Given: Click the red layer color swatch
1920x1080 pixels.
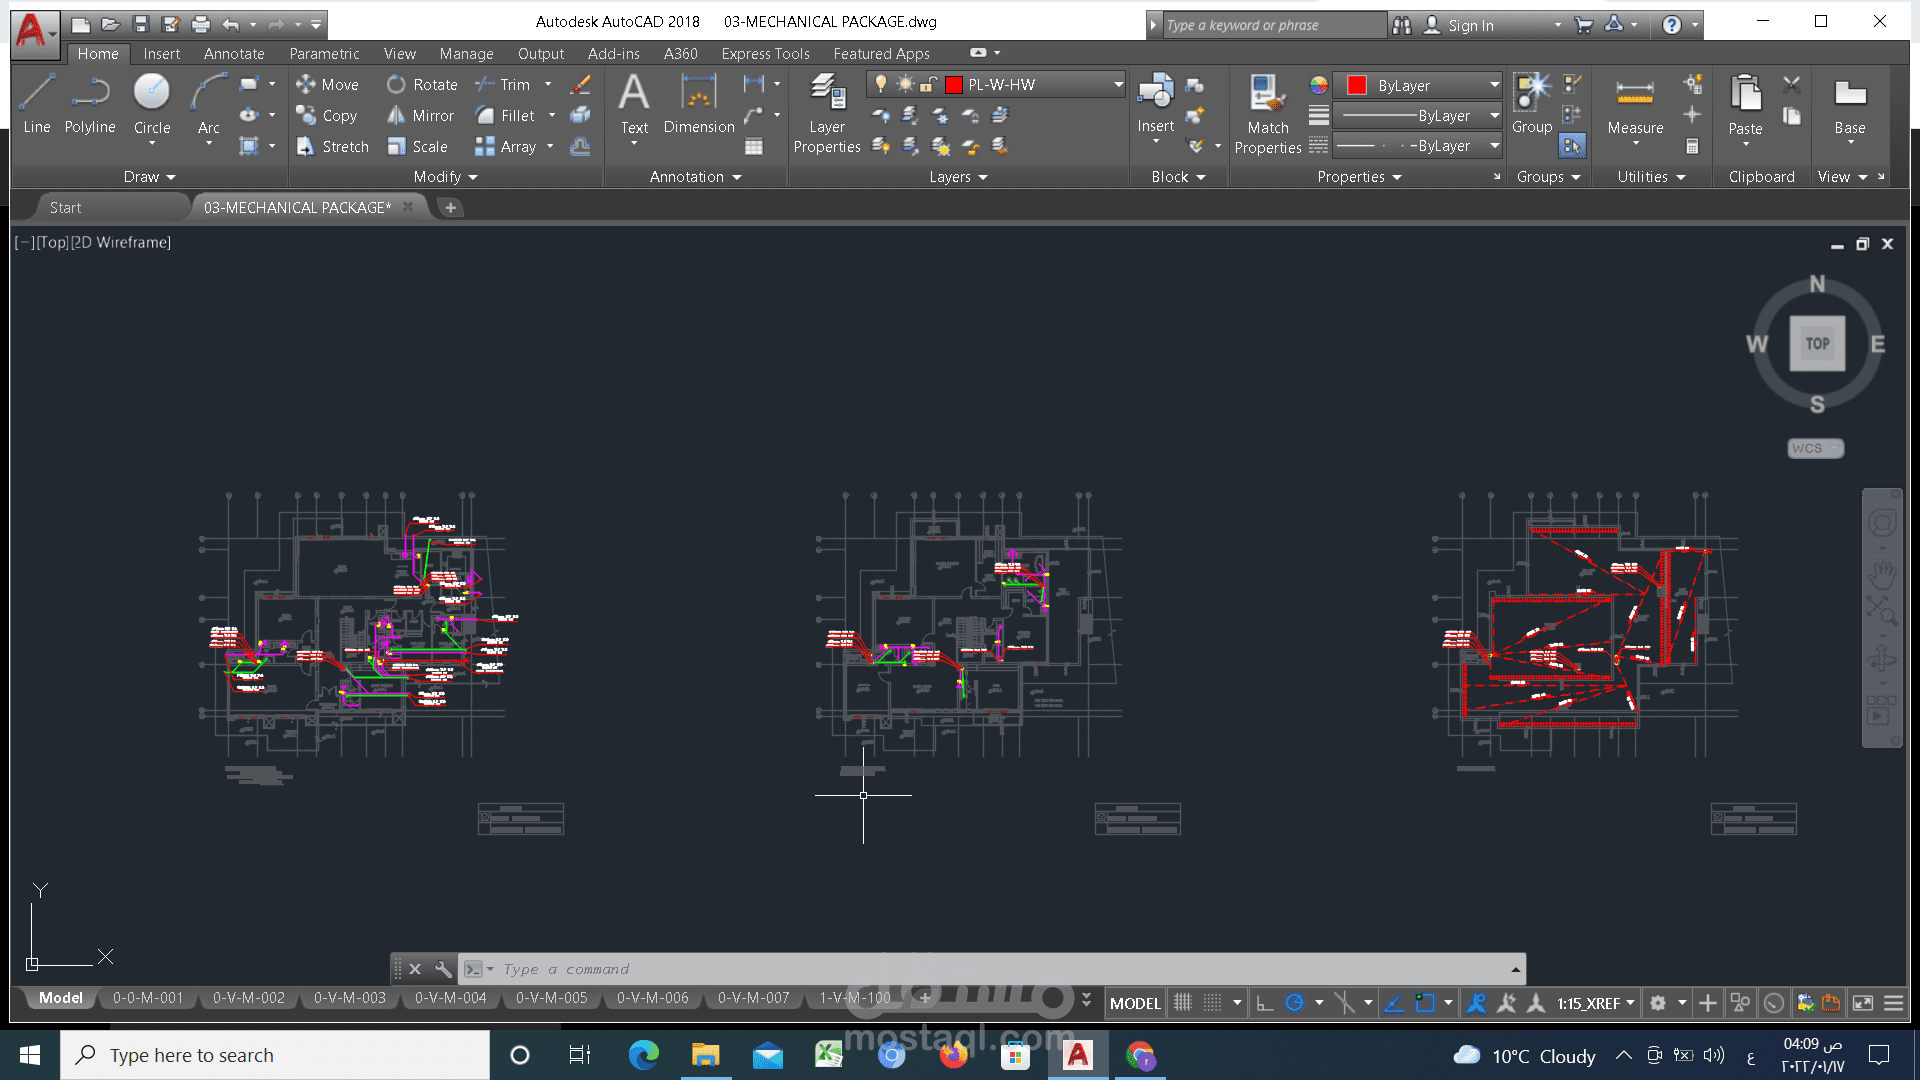Looking at the screenshot, I should tap(953, 85).
